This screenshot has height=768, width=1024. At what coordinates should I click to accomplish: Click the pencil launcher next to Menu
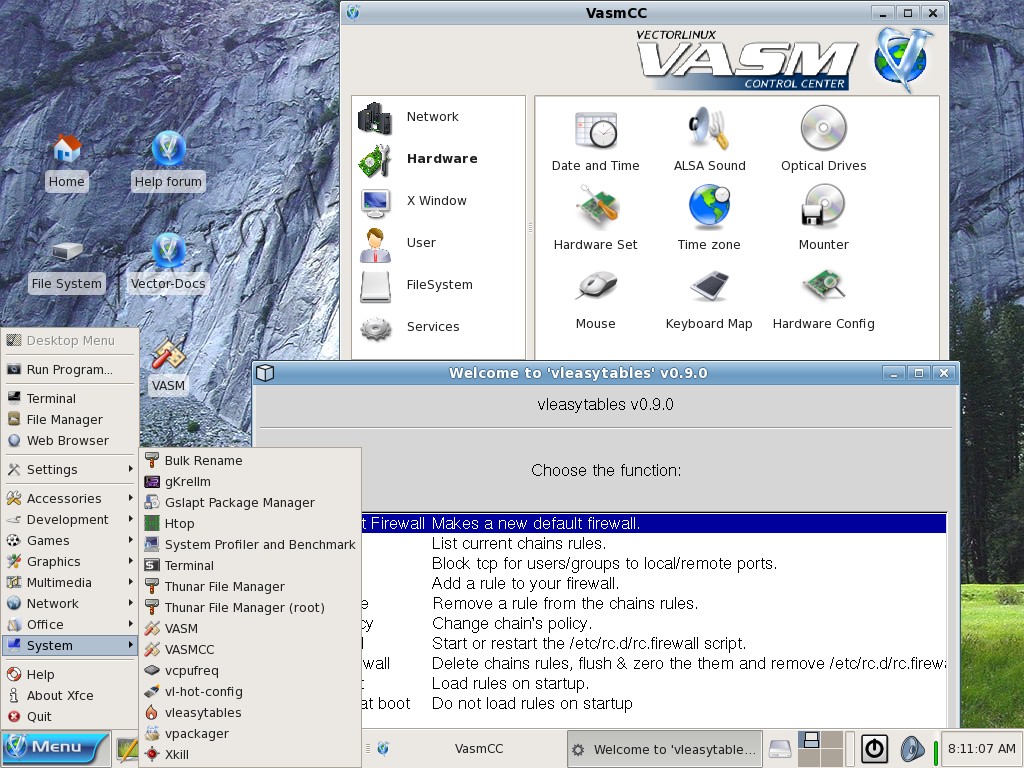(127, 750)
